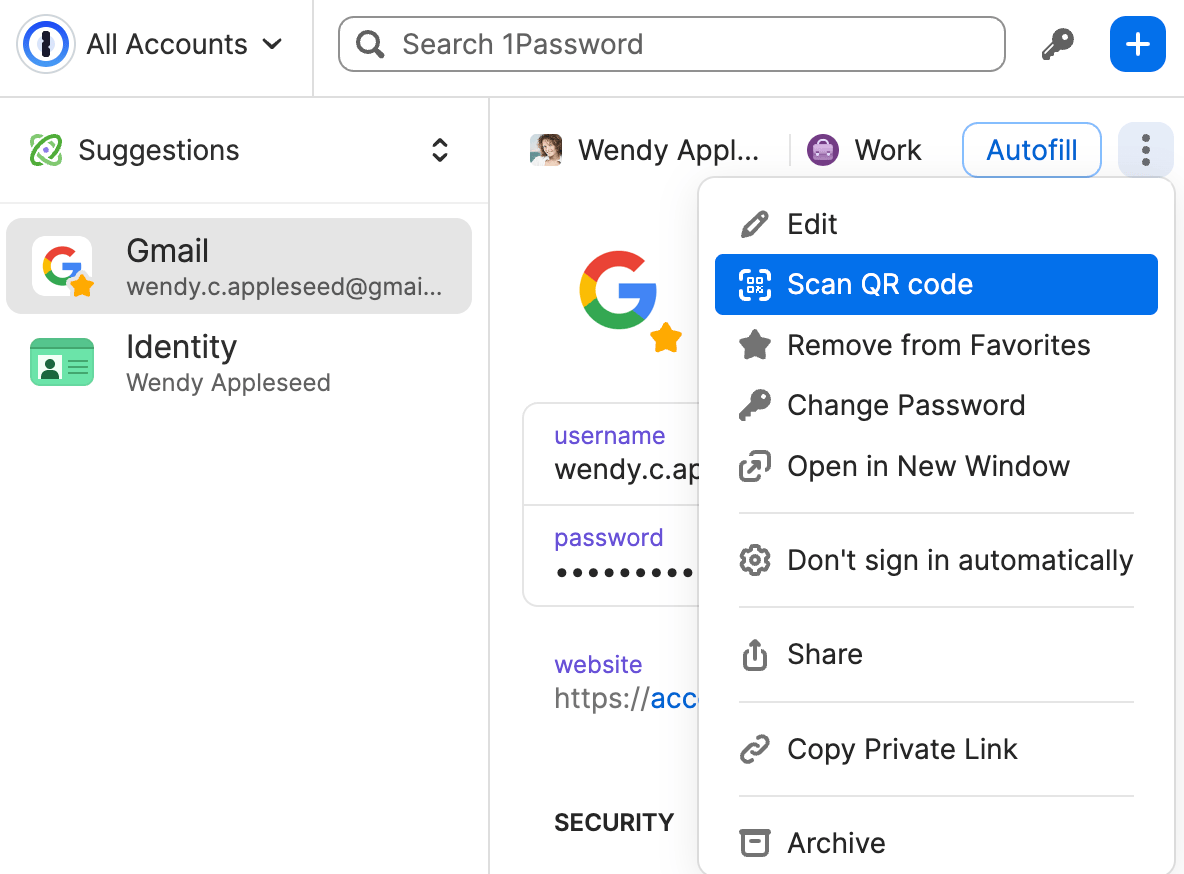Click the 1Password logo icon
The image size is (1184, 874).
click(x=45, y=44)
